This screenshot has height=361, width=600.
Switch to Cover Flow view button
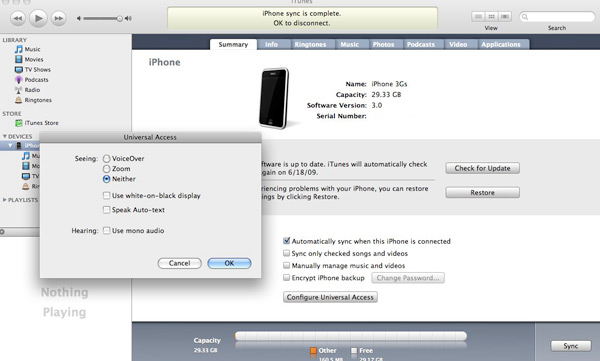click(505, 16)
